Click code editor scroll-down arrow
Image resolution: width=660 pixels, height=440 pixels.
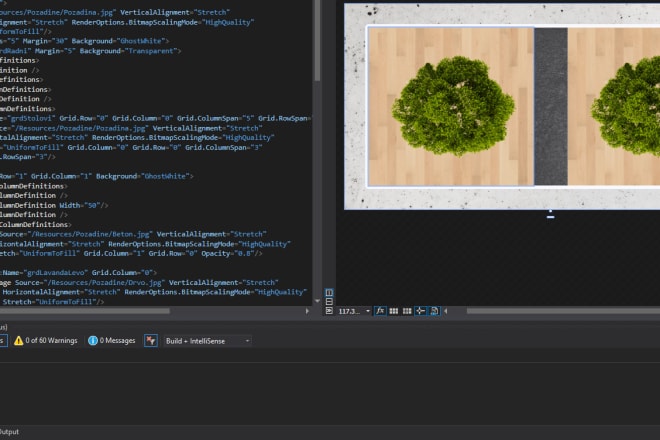coord(317,301)
